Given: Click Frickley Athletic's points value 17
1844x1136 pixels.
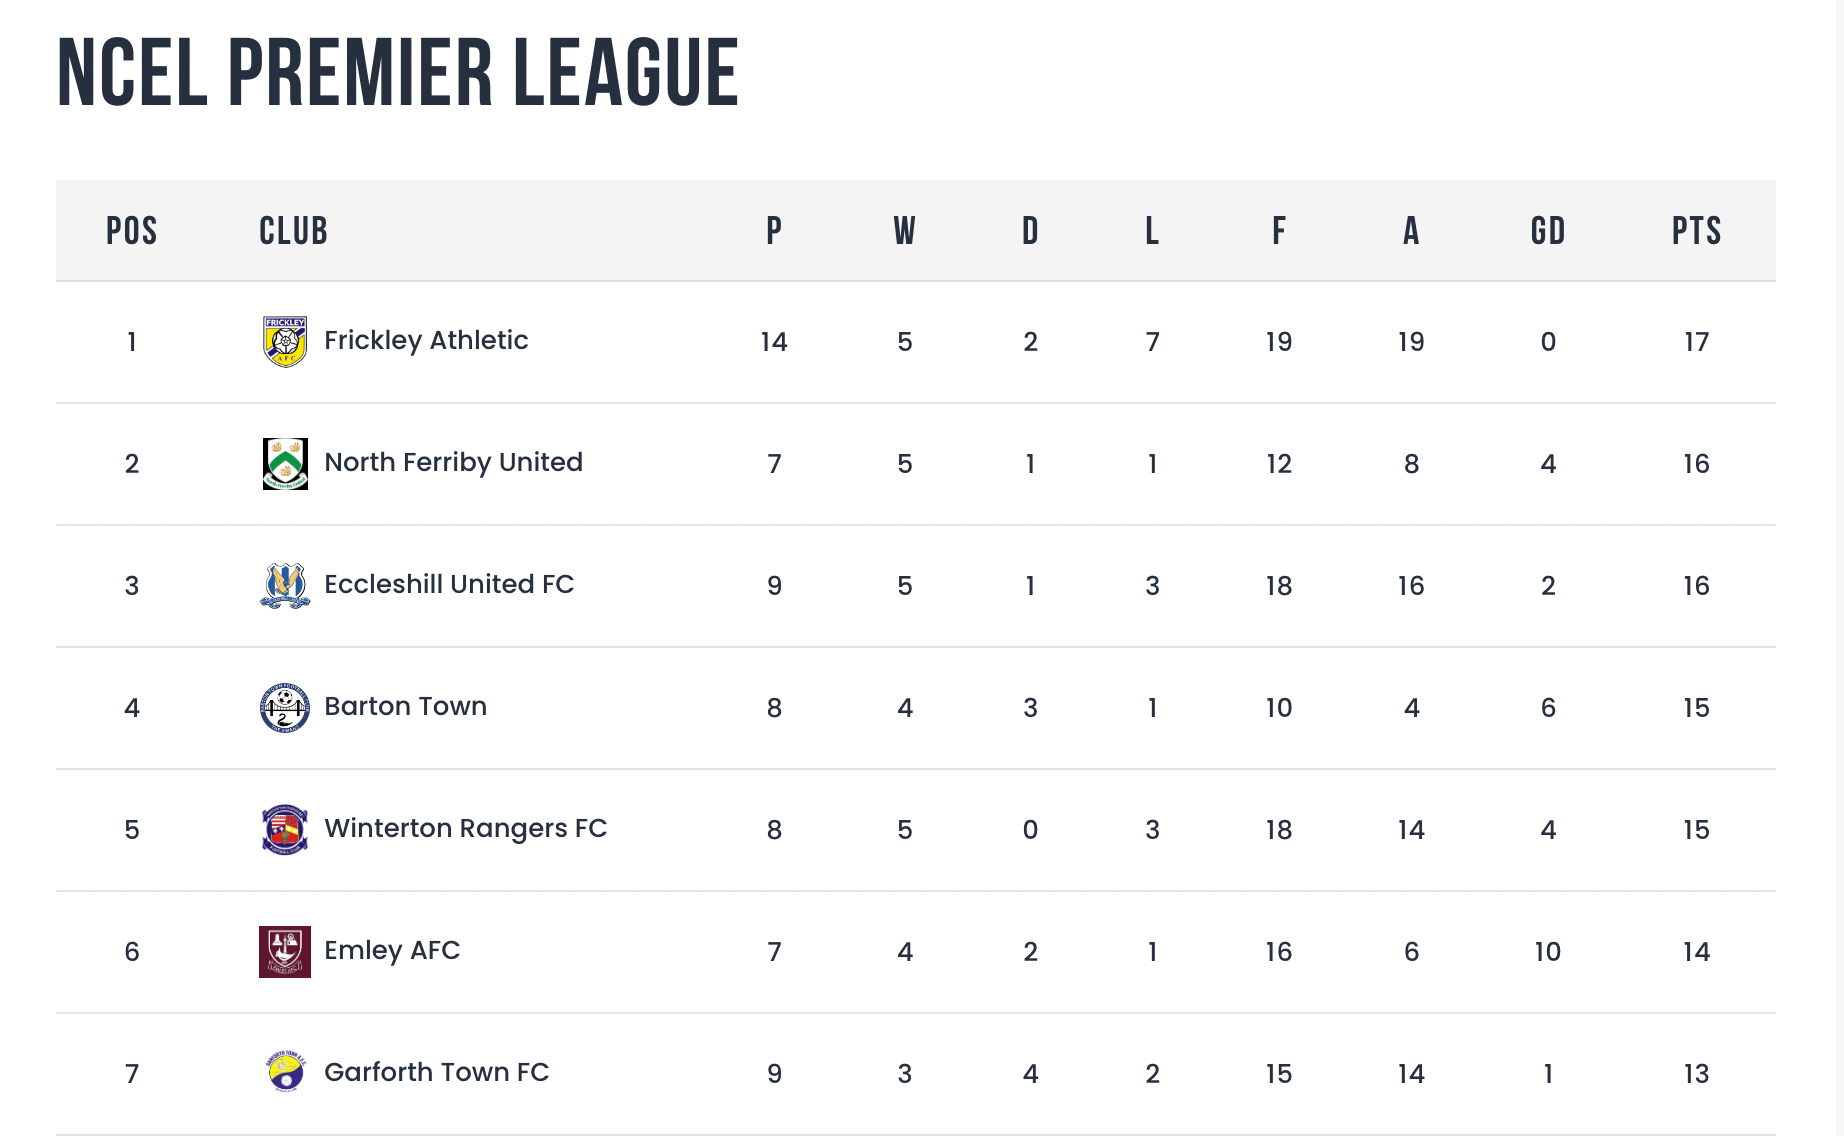Looking at the screenshot, I should (1697, 342).
